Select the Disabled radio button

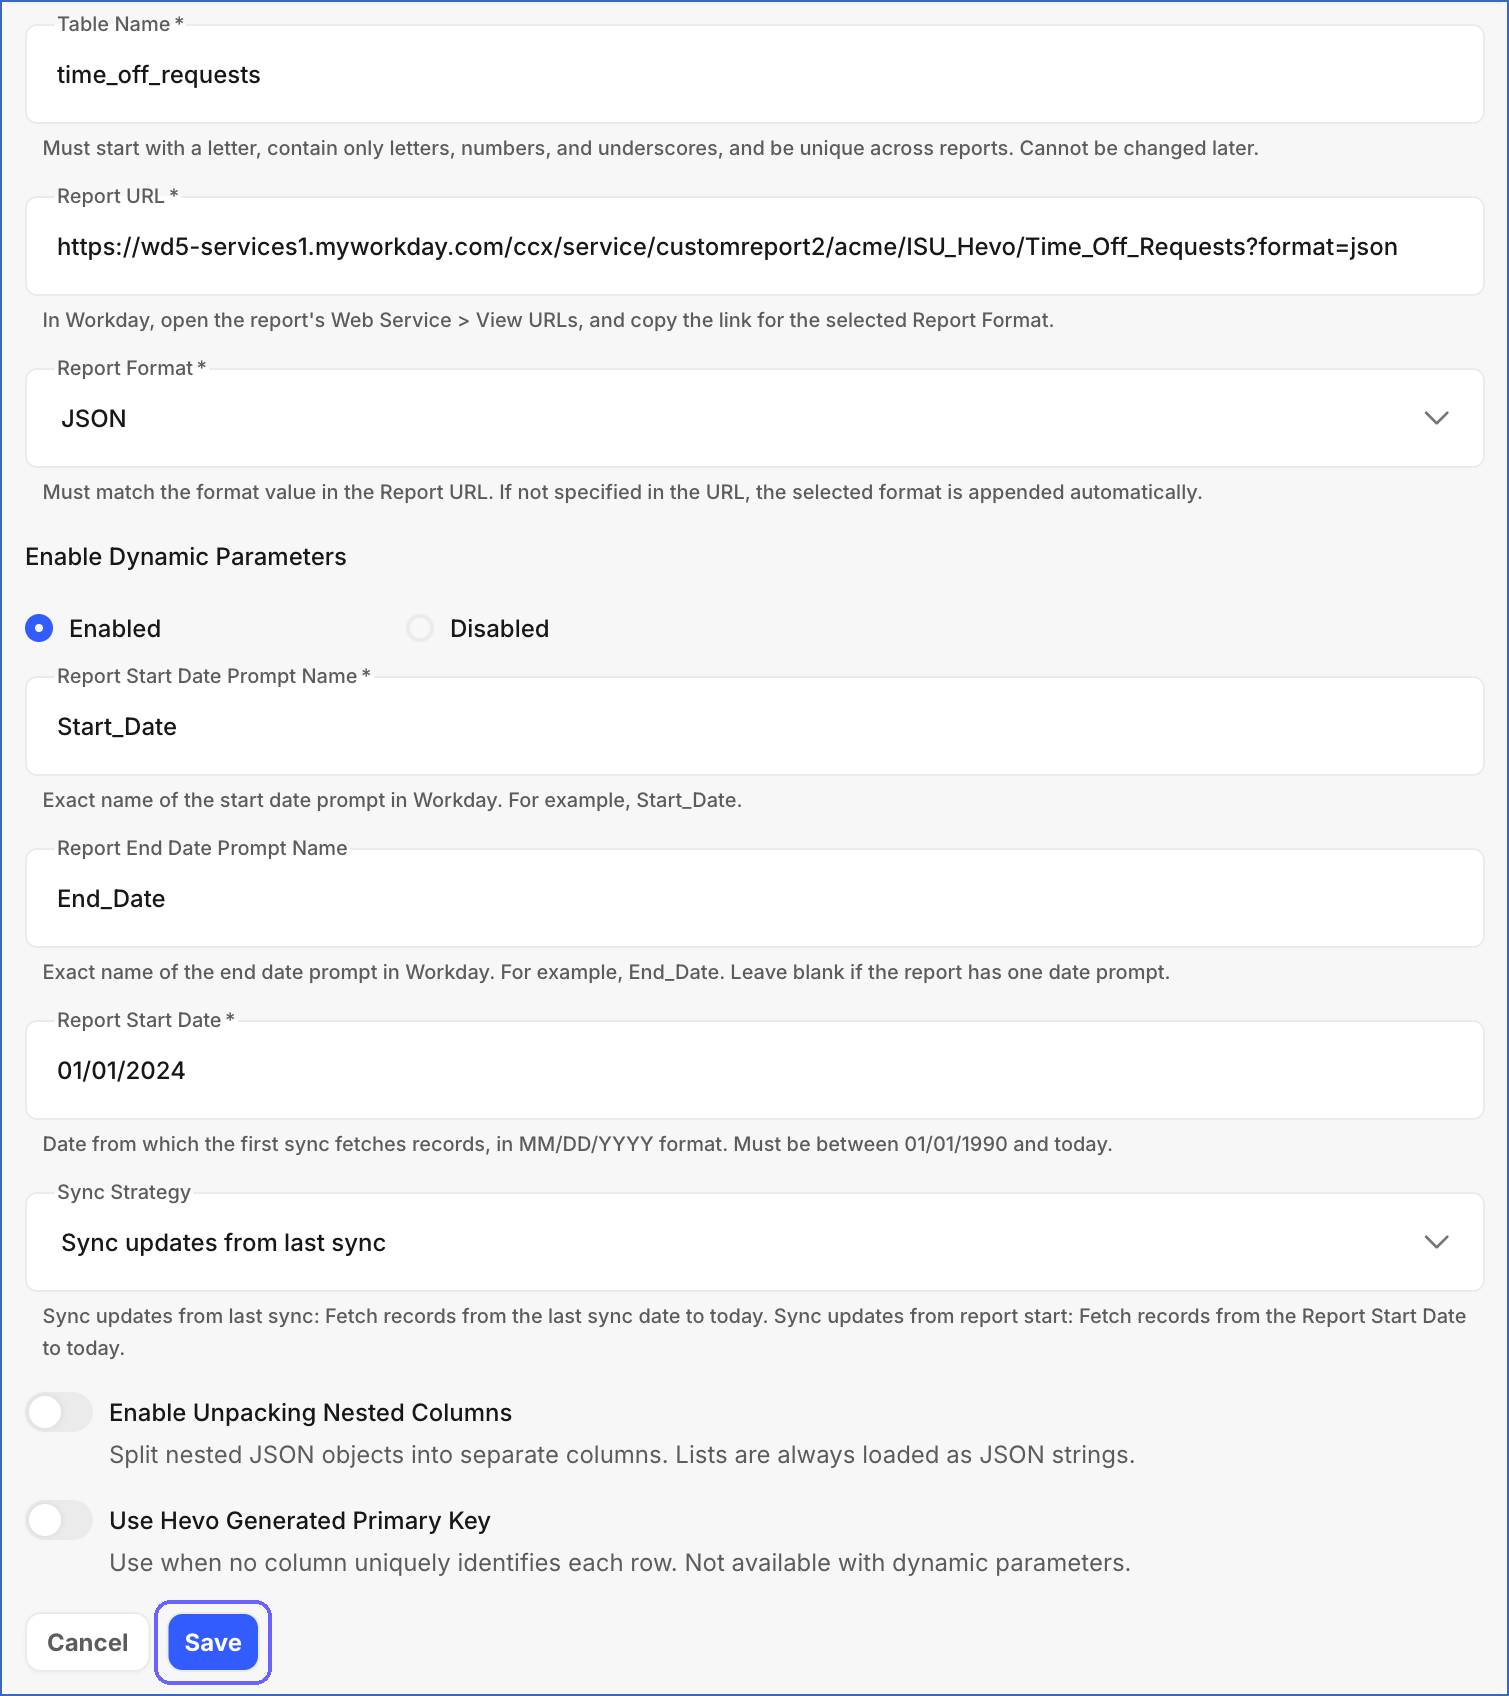coord(420,628)
